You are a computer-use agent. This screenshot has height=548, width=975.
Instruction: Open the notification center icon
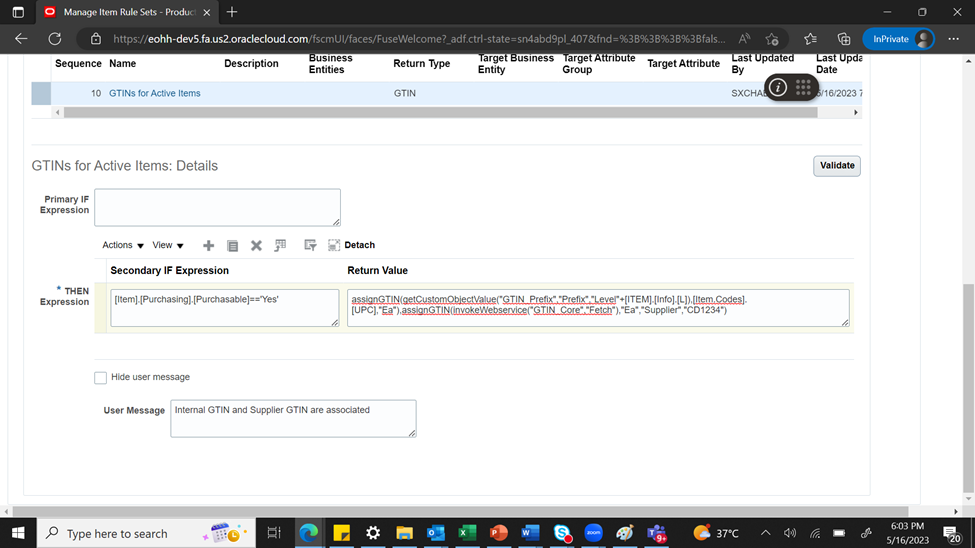(951, 534)
